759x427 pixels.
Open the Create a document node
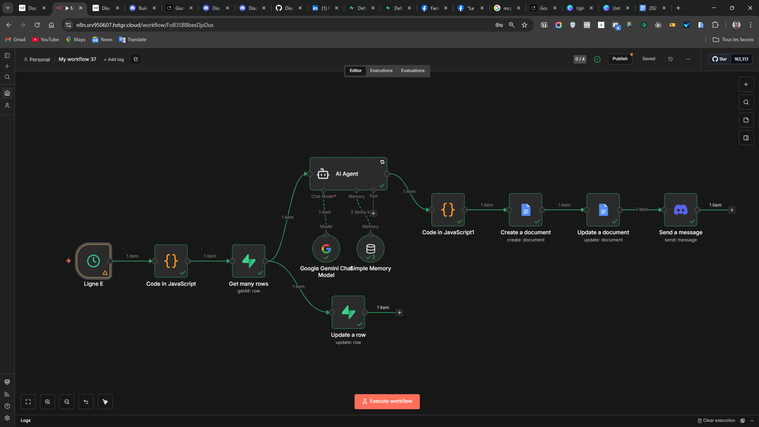525,210
